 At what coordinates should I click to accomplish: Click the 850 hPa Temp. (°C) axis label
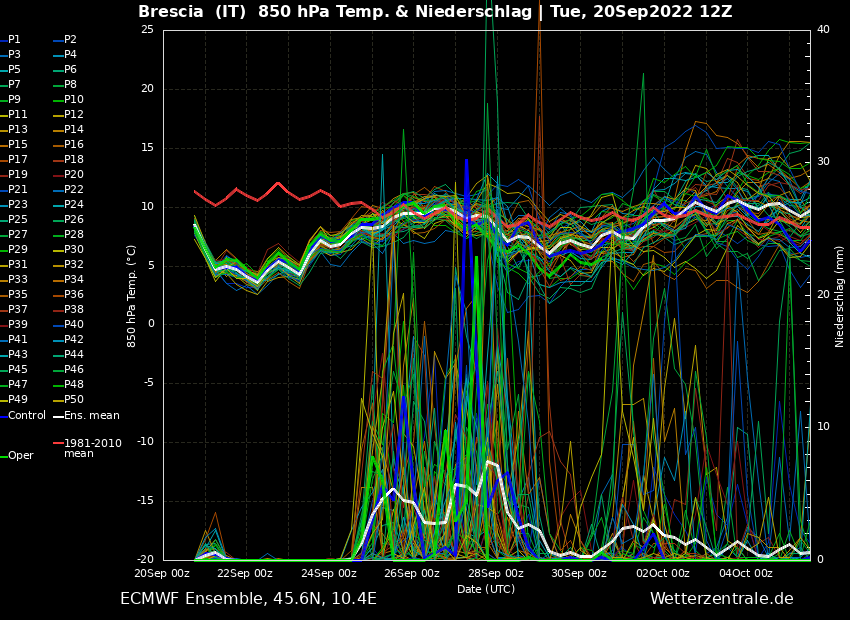click(x=131, y=296)
